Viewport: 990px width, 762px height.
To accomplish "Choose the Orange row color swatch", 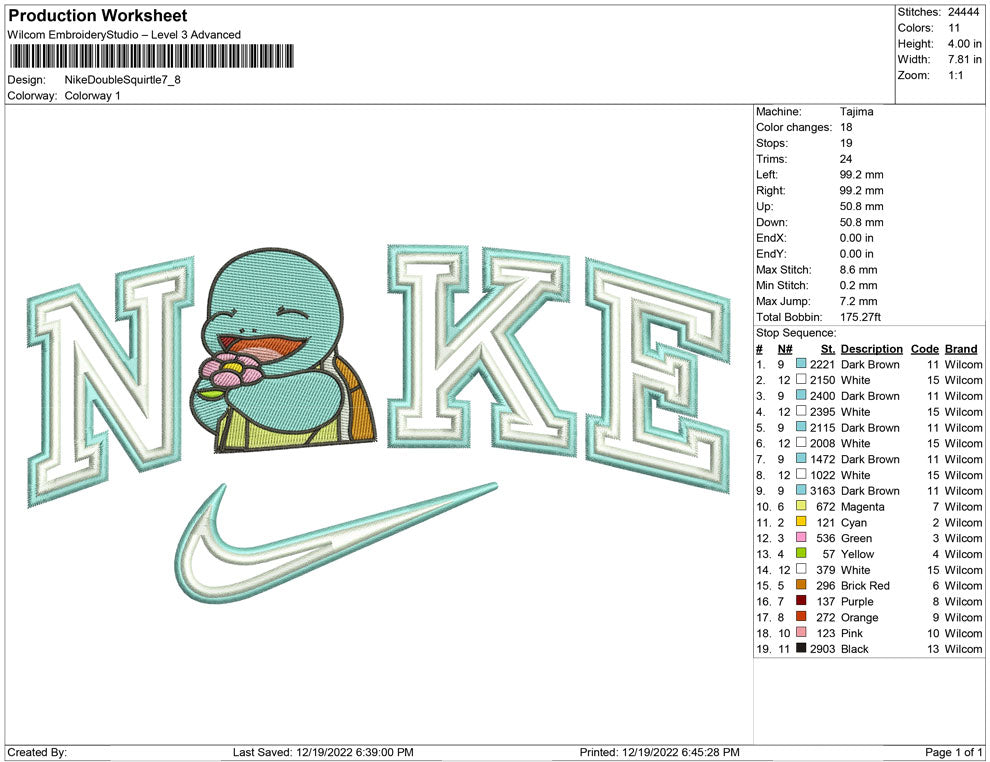I will (801, 616).
